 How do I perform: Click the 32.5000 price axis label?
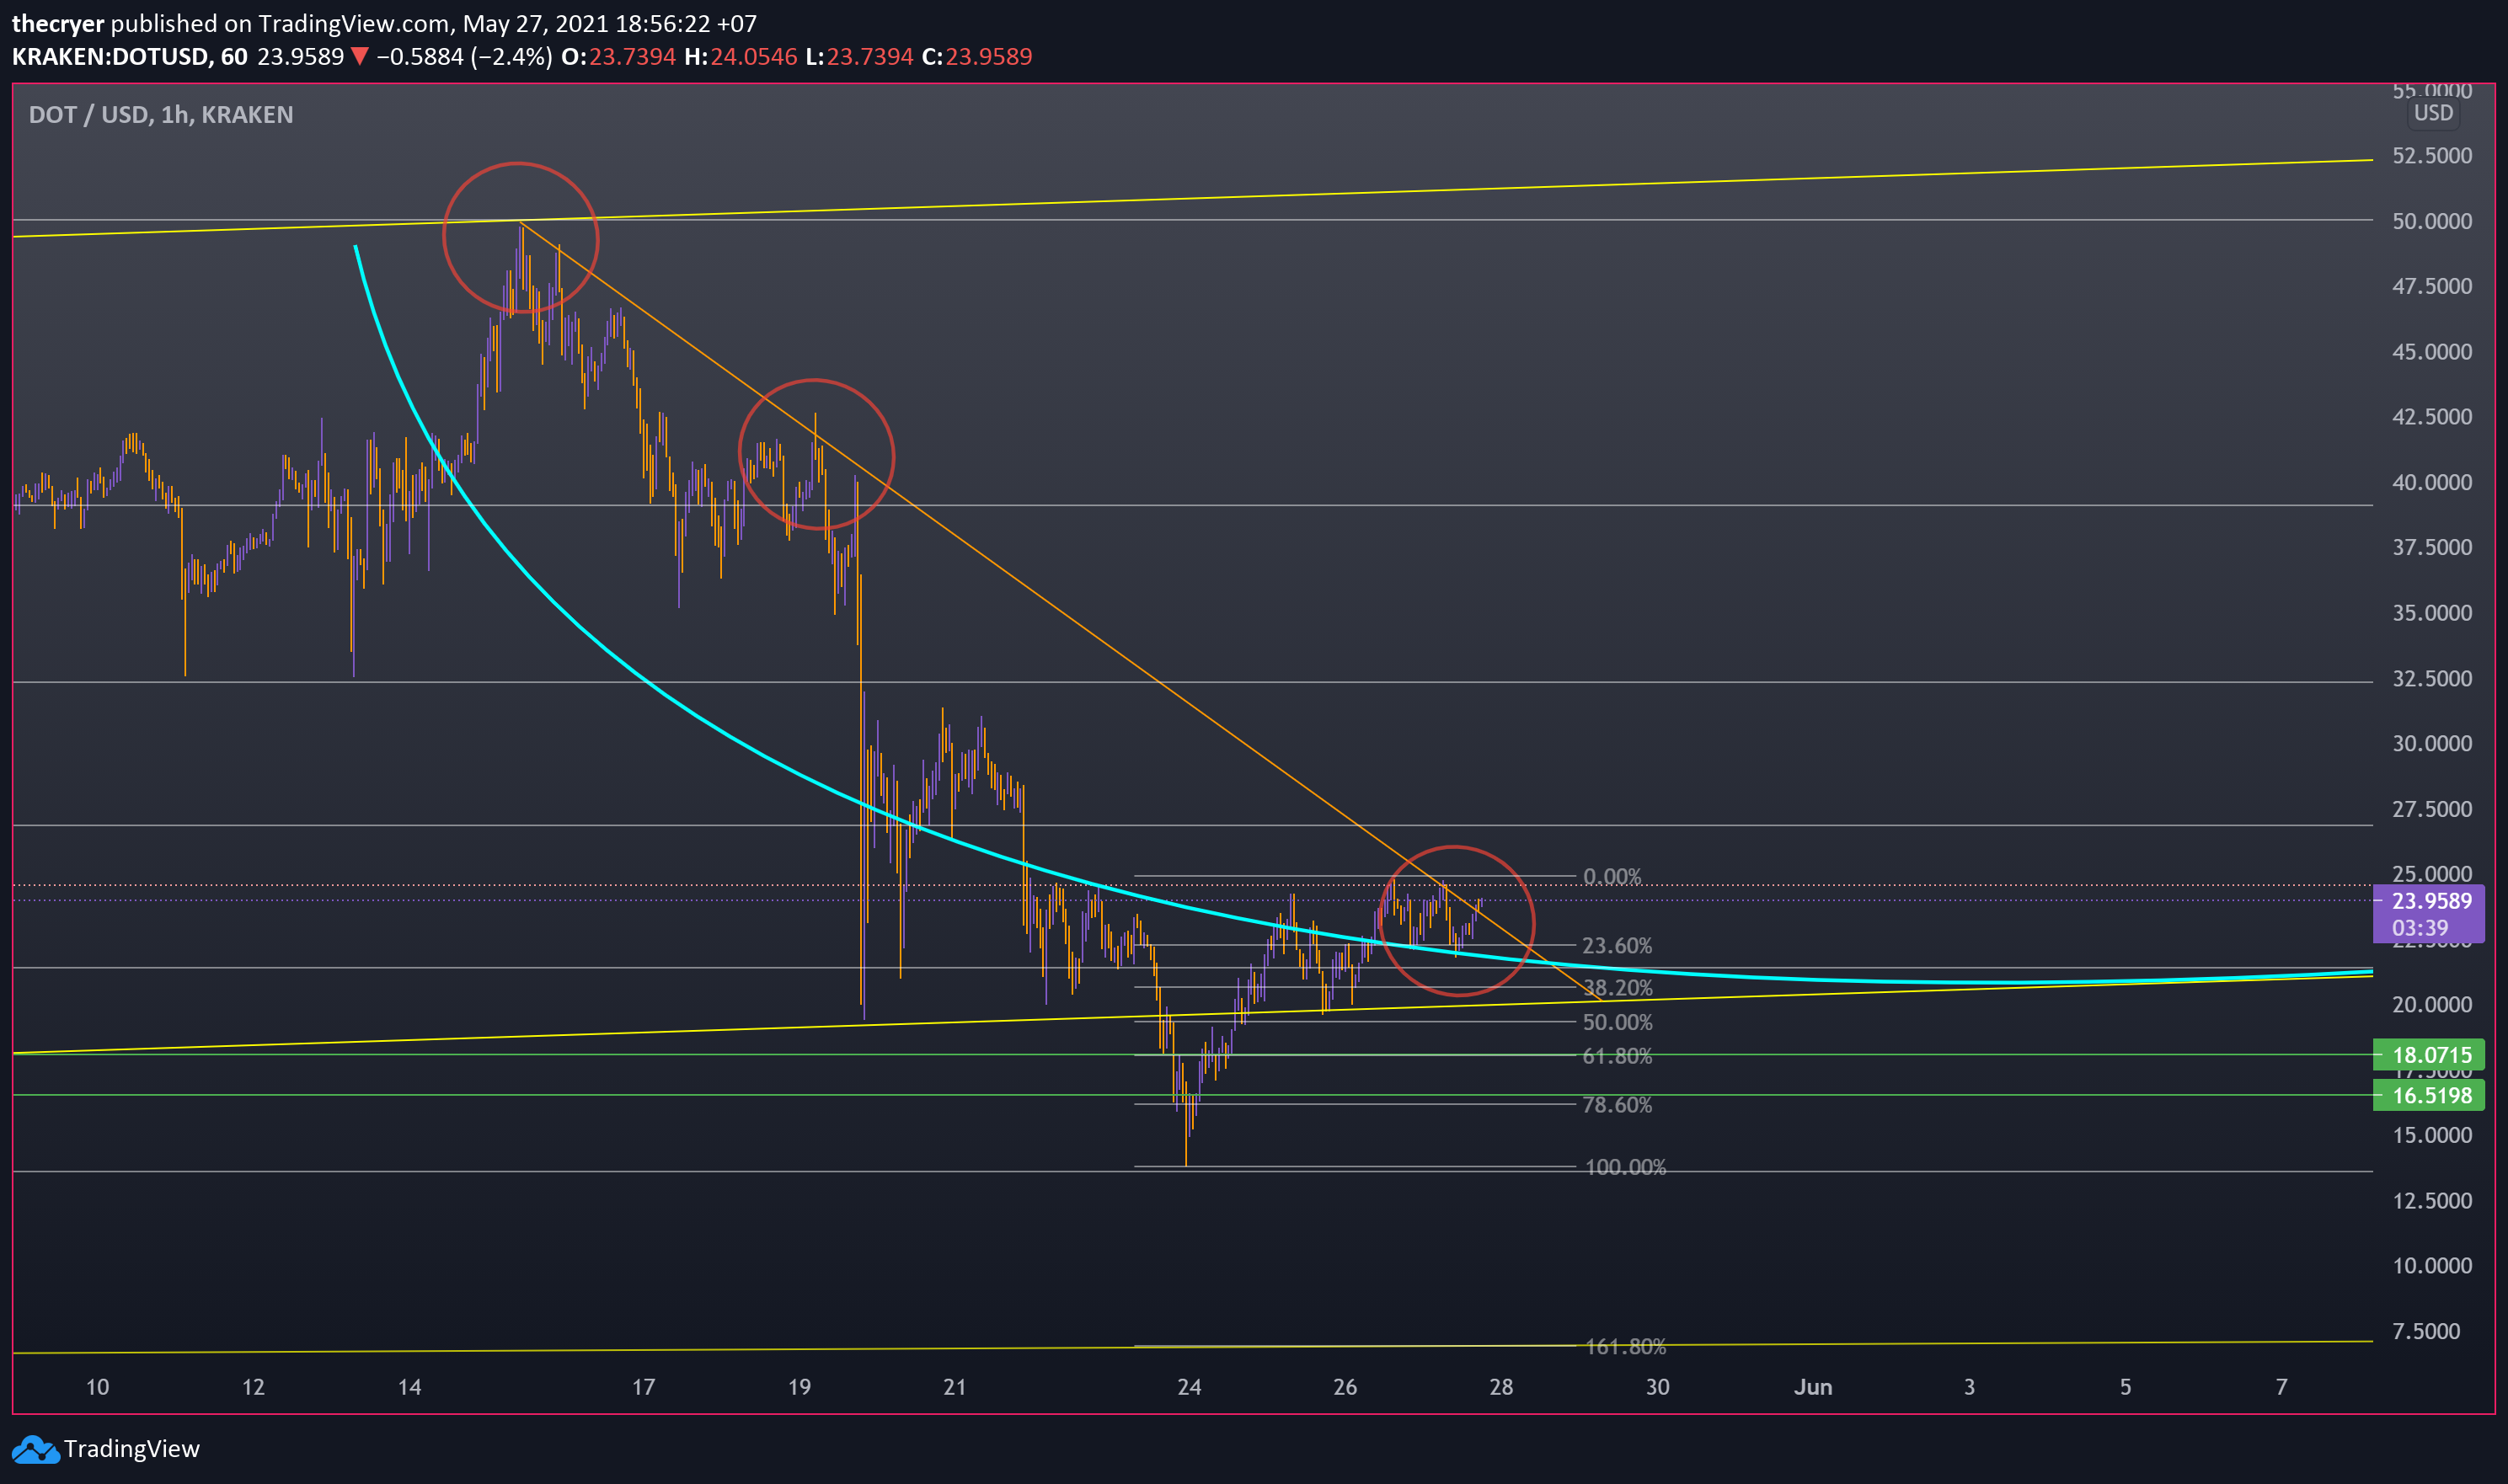(x=2432, y=678)
